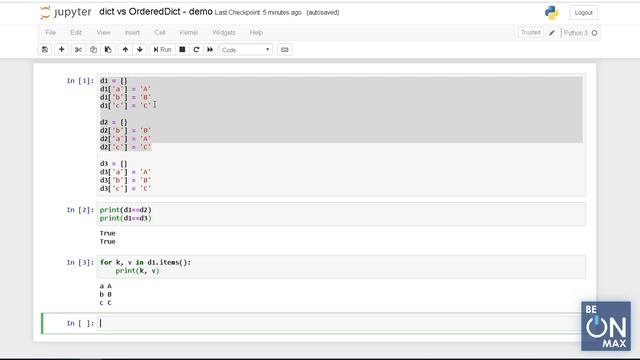Rename notebook title dict vs OrderedDict - demo
Viewport: 640px width, 360px height.
pos(156,11)
